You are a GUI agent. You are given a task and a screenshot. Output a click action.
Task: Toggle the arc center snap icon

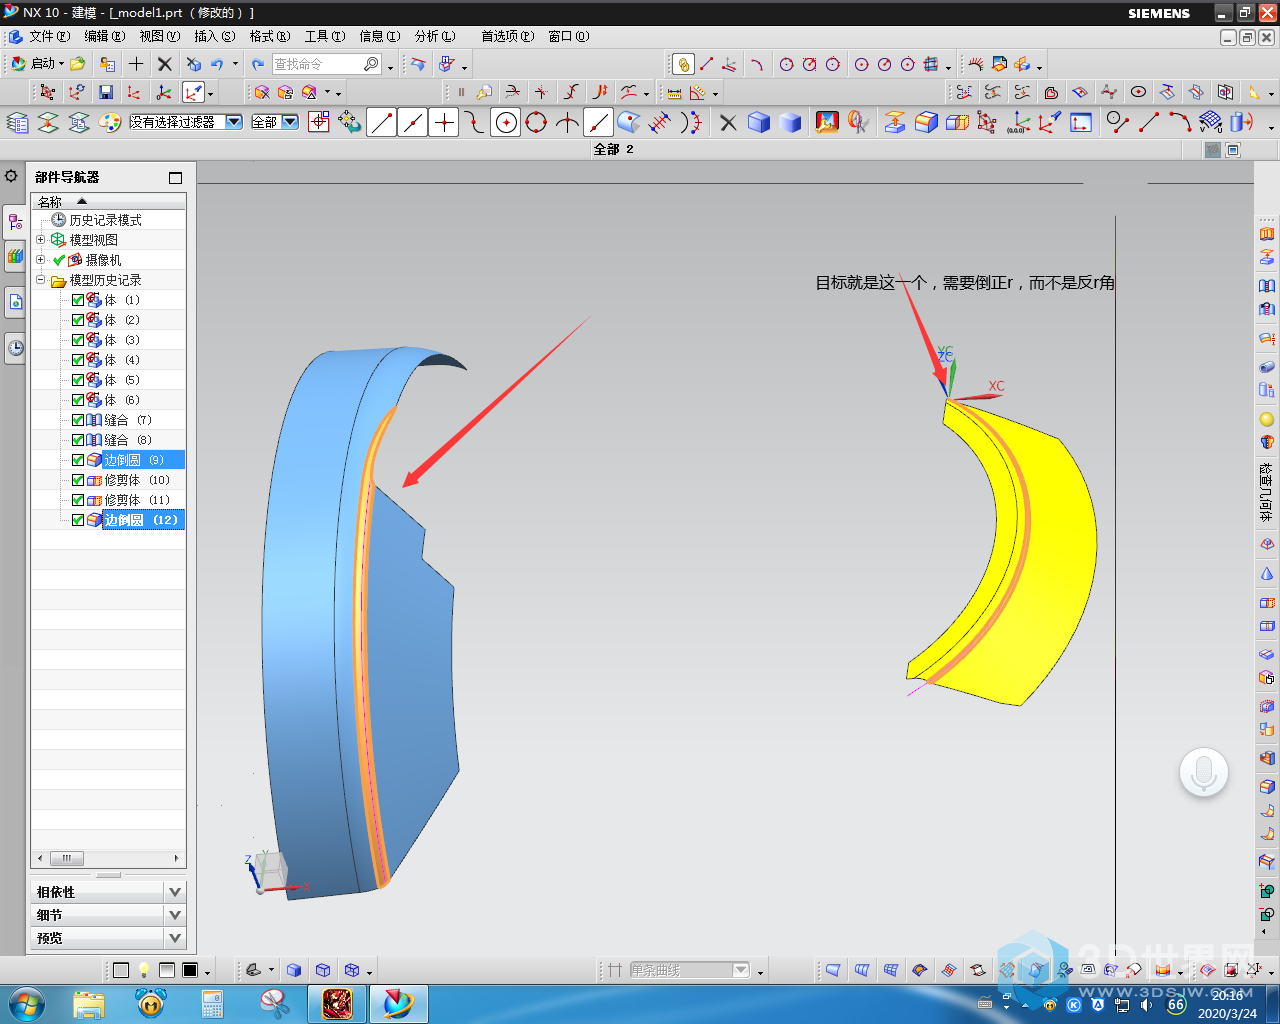[506, 123]
